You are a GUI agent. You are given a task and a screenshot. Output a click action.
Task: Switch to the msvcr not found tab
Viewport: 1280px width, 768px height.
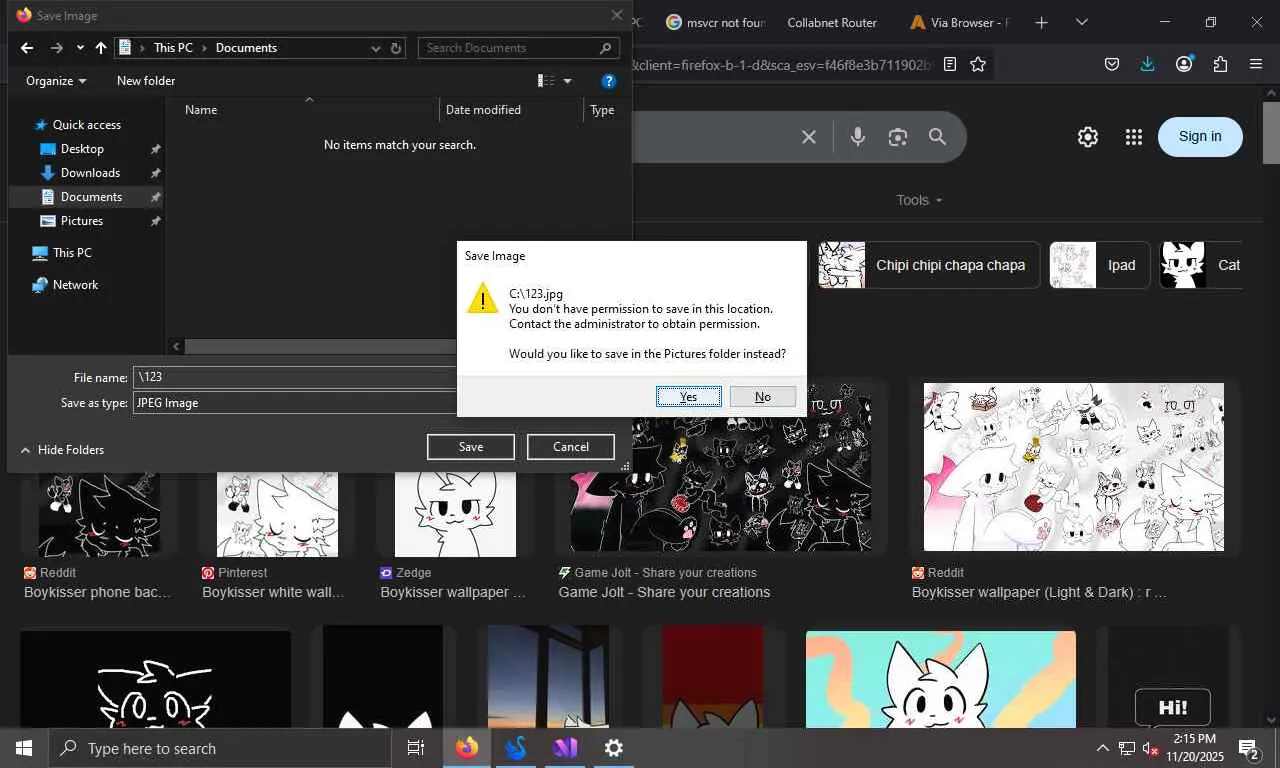click(x=716, y=22)
